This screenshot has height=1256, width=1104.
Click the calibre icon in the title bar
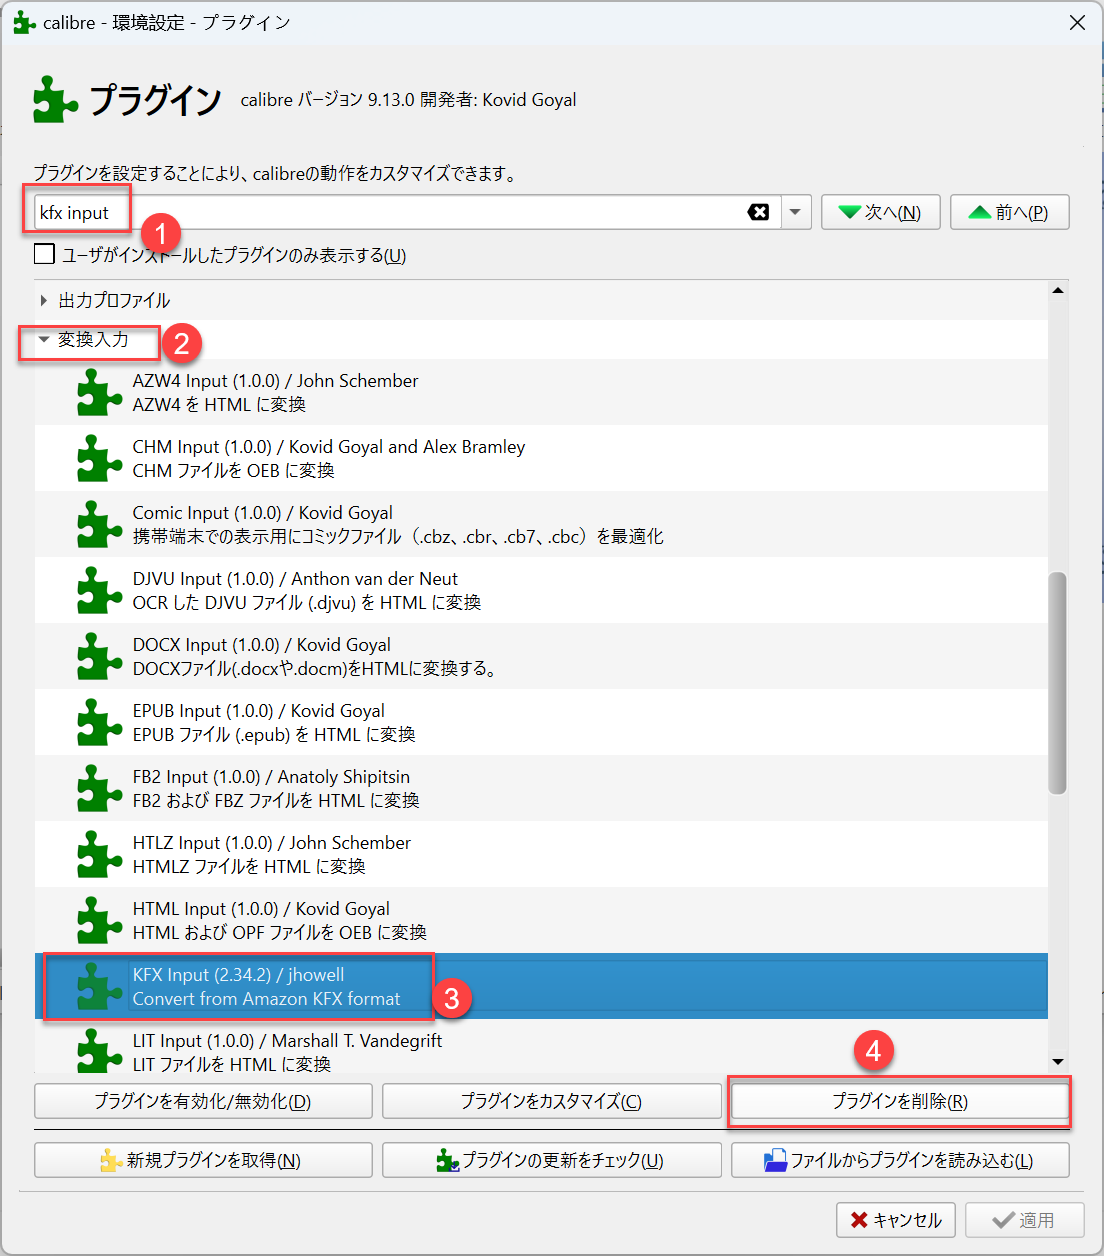(x=24, y=22)
